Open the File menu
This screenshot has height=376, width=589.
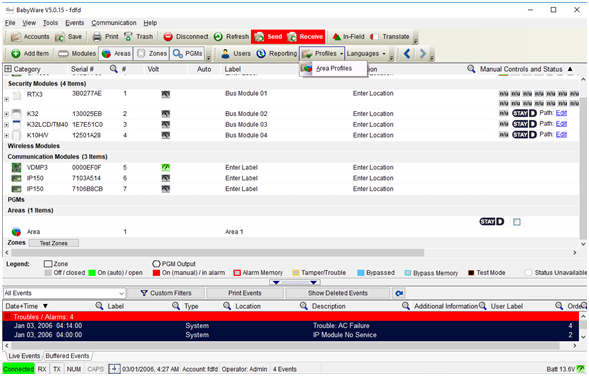coord(10,23)
